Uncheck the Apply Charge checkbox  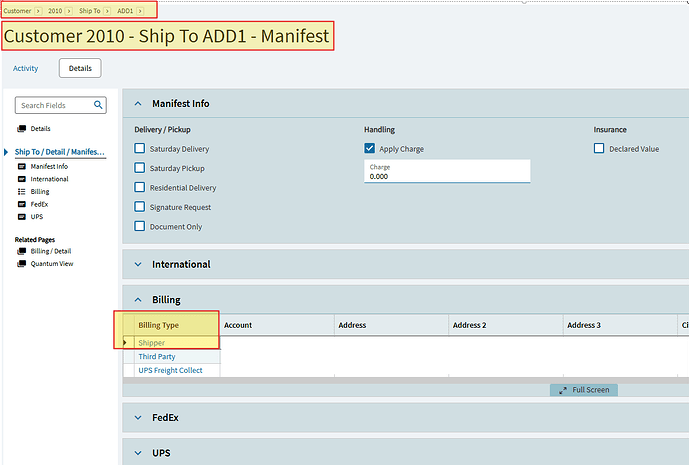(370, 149)
